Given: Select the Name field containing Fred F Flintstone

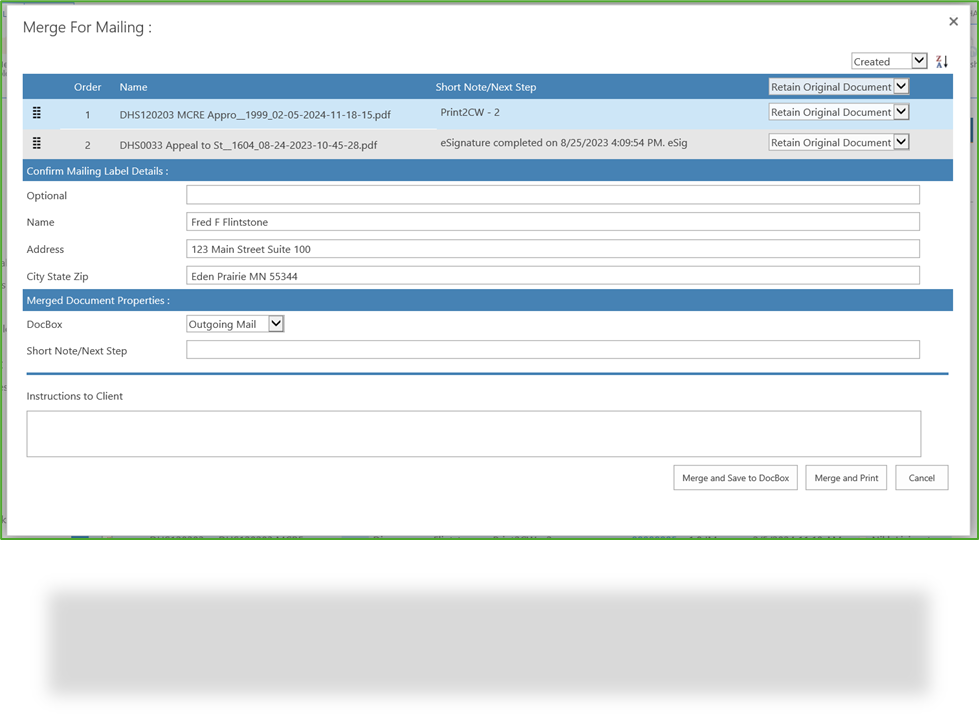Looking at the screenshot, I should tap(552, 221).
